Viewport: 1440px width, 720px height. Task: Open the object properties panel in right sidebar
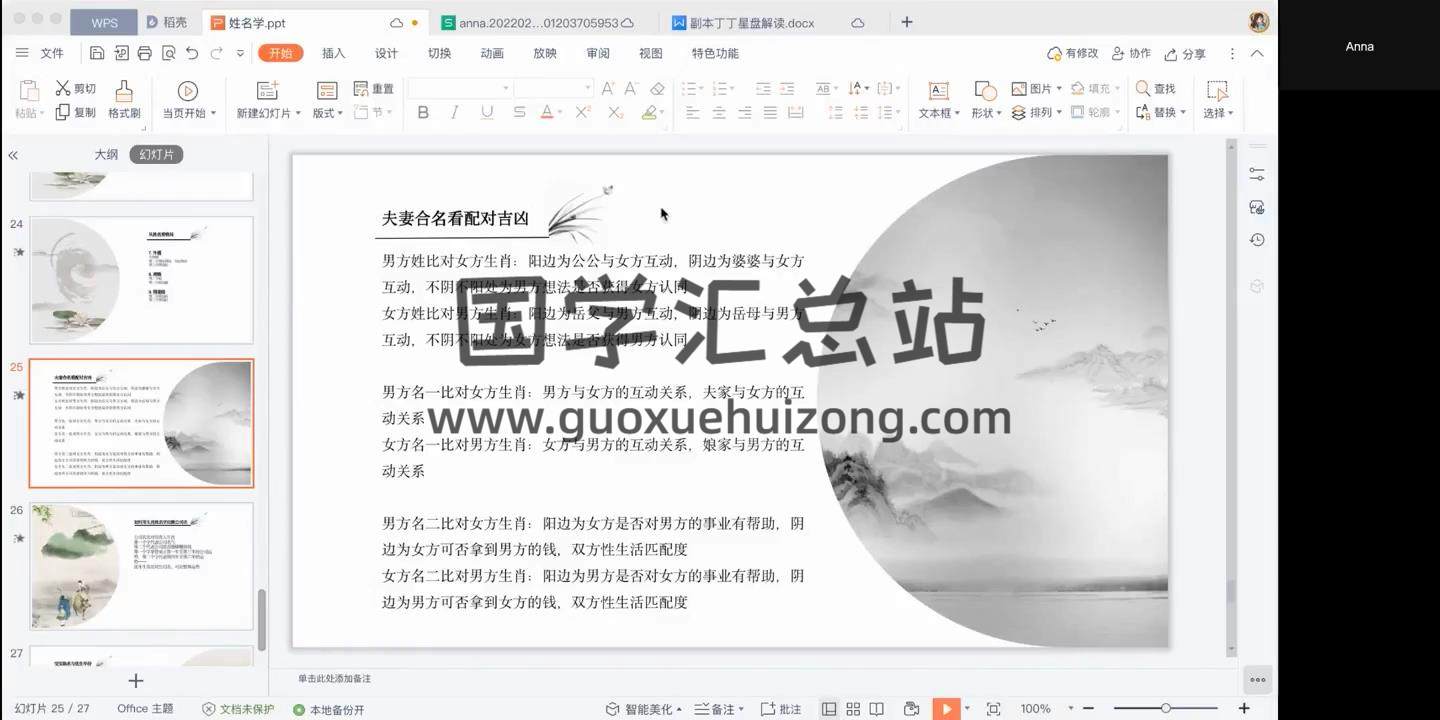coord(1257,174)
